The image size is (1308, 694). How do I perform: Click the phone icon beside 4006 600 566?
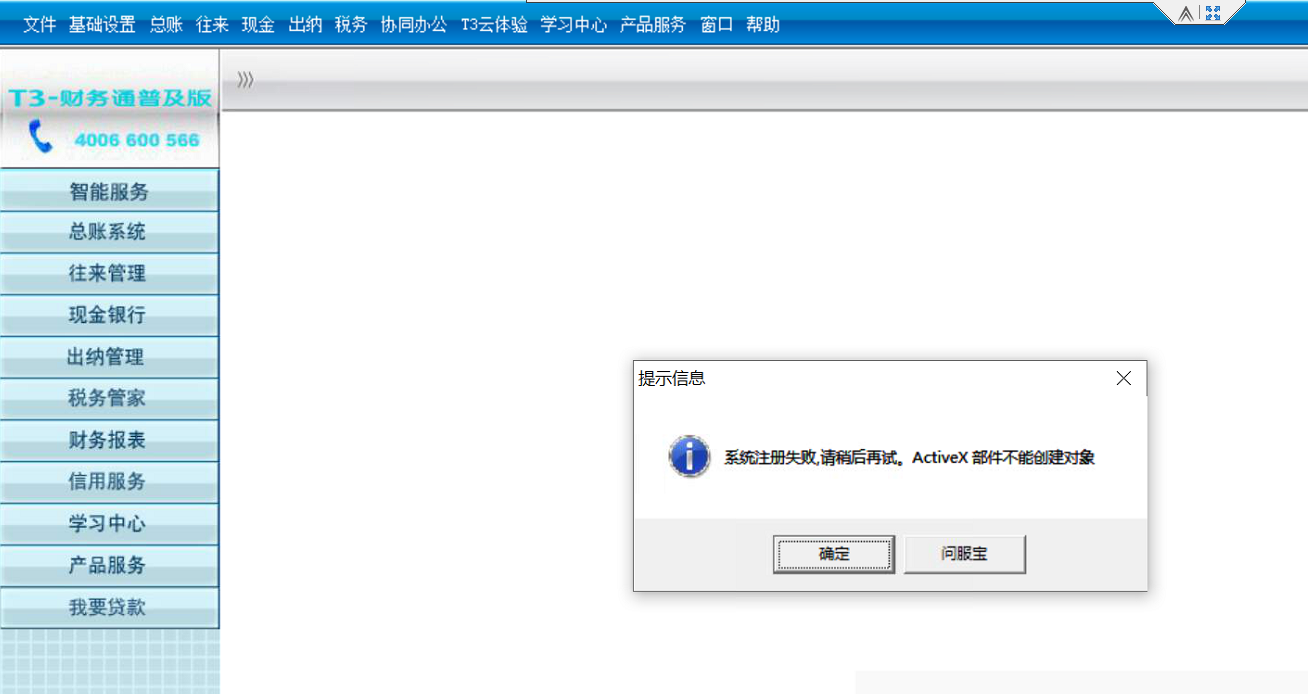tap(40, 137)
